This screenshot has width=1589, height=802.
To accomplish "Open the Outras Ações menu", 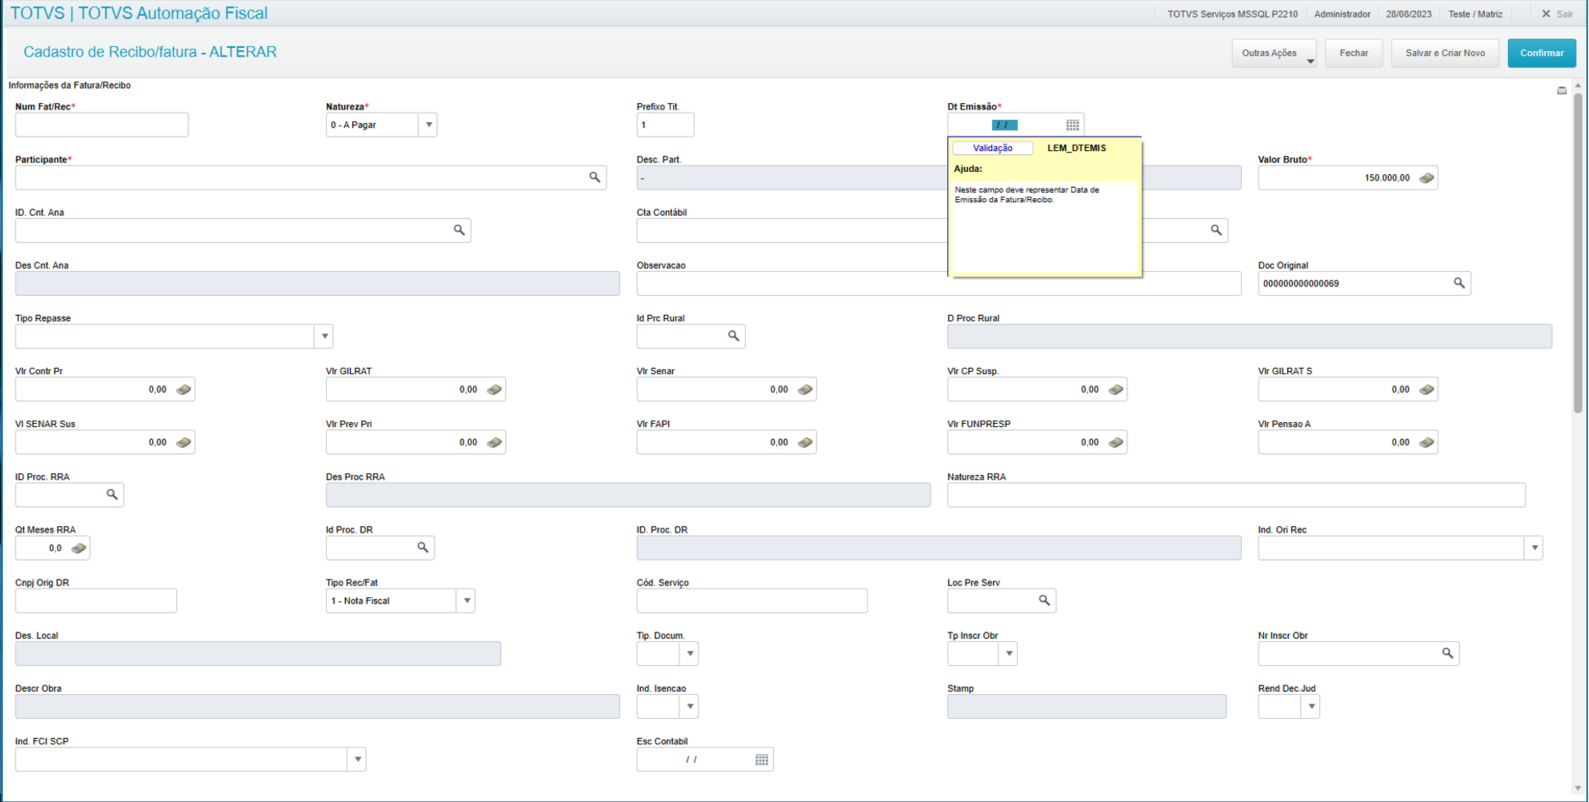I will pos(1274,53).
